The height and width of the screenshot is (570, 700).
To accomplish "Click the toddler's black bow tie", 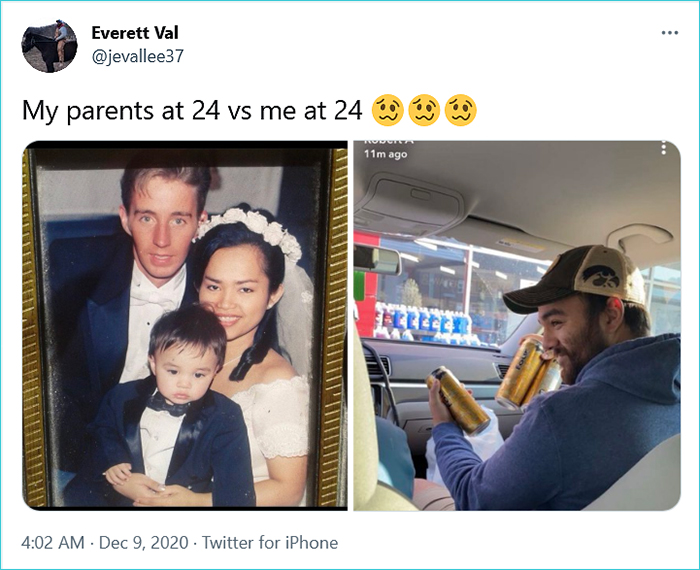I will [170, 405].
